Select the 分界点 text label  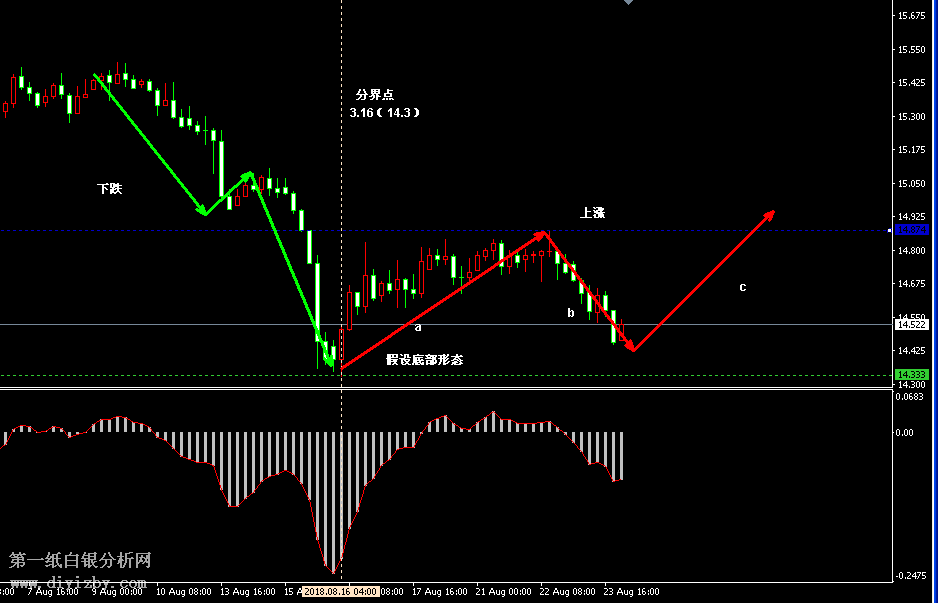pyautogui.click(x=374, y=94)
